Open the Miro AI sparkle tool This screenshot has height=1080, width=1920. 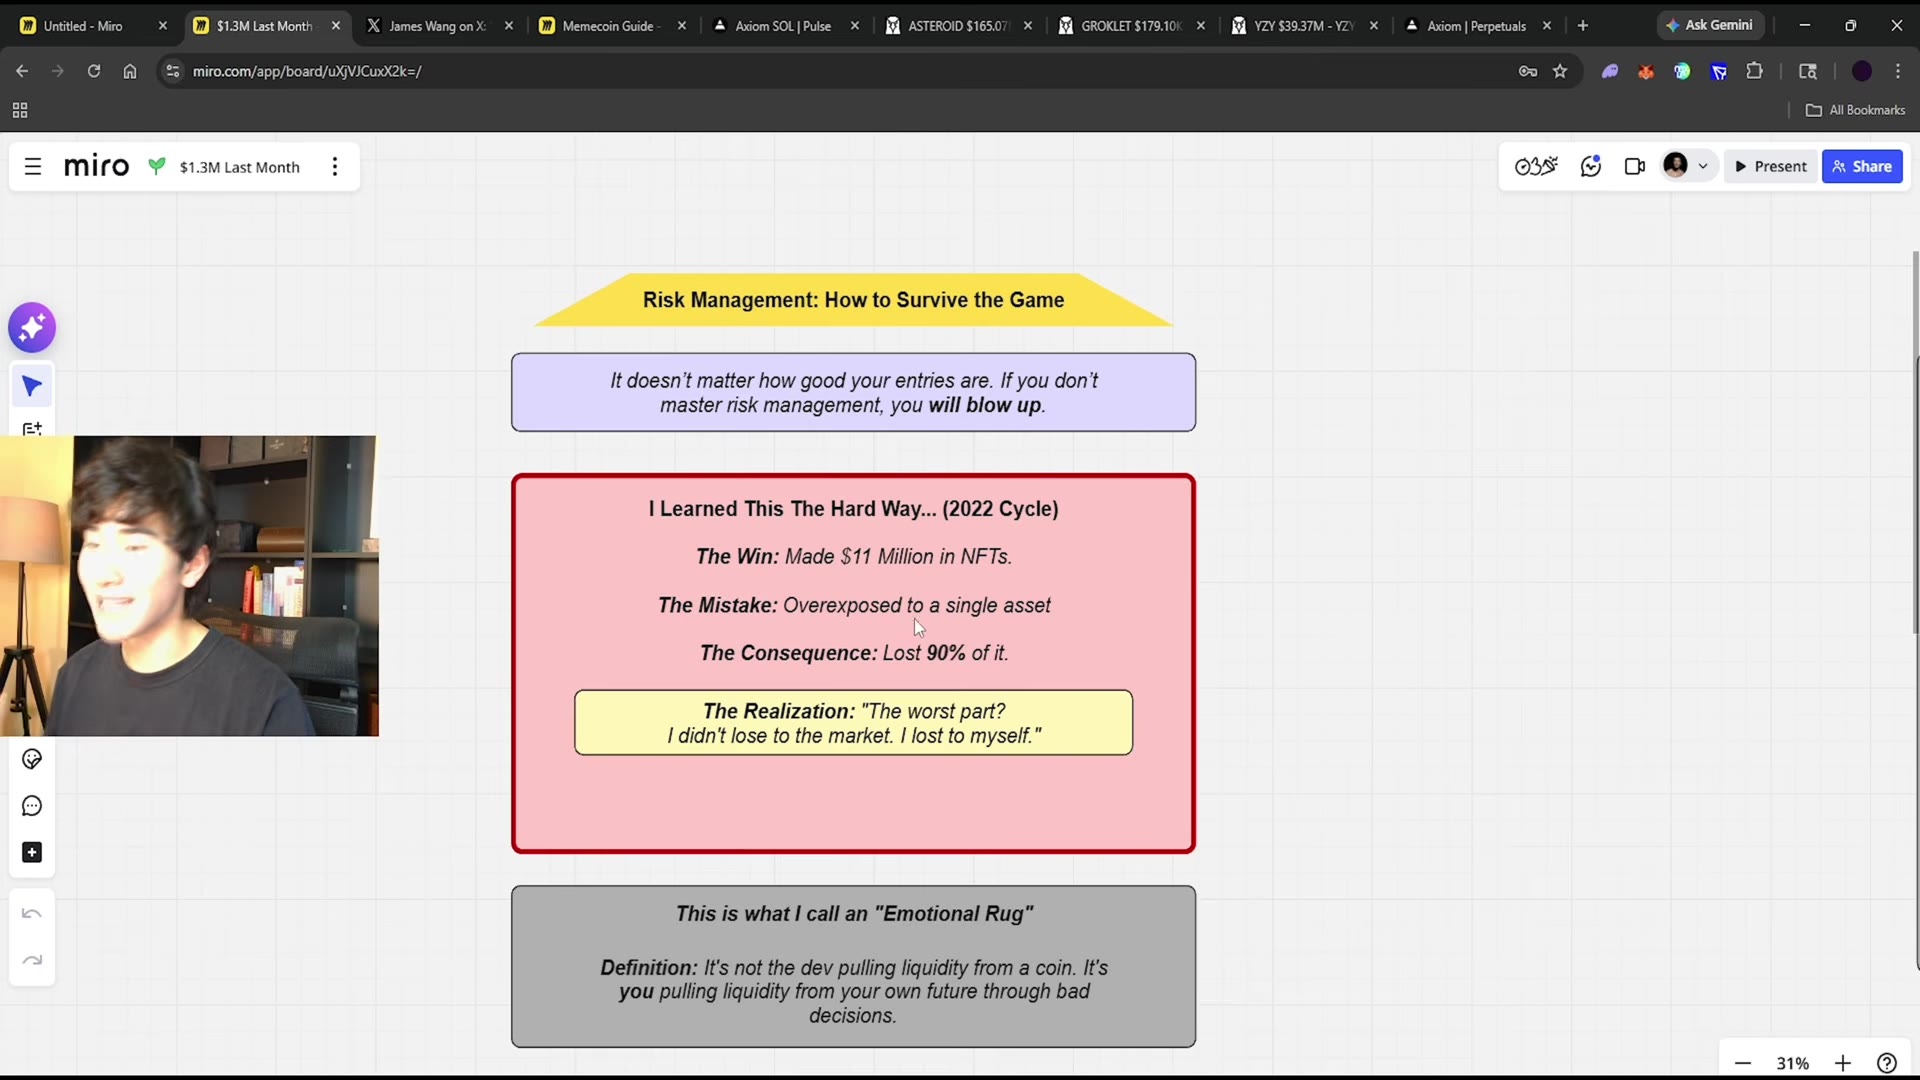click(x=32, y=327)
